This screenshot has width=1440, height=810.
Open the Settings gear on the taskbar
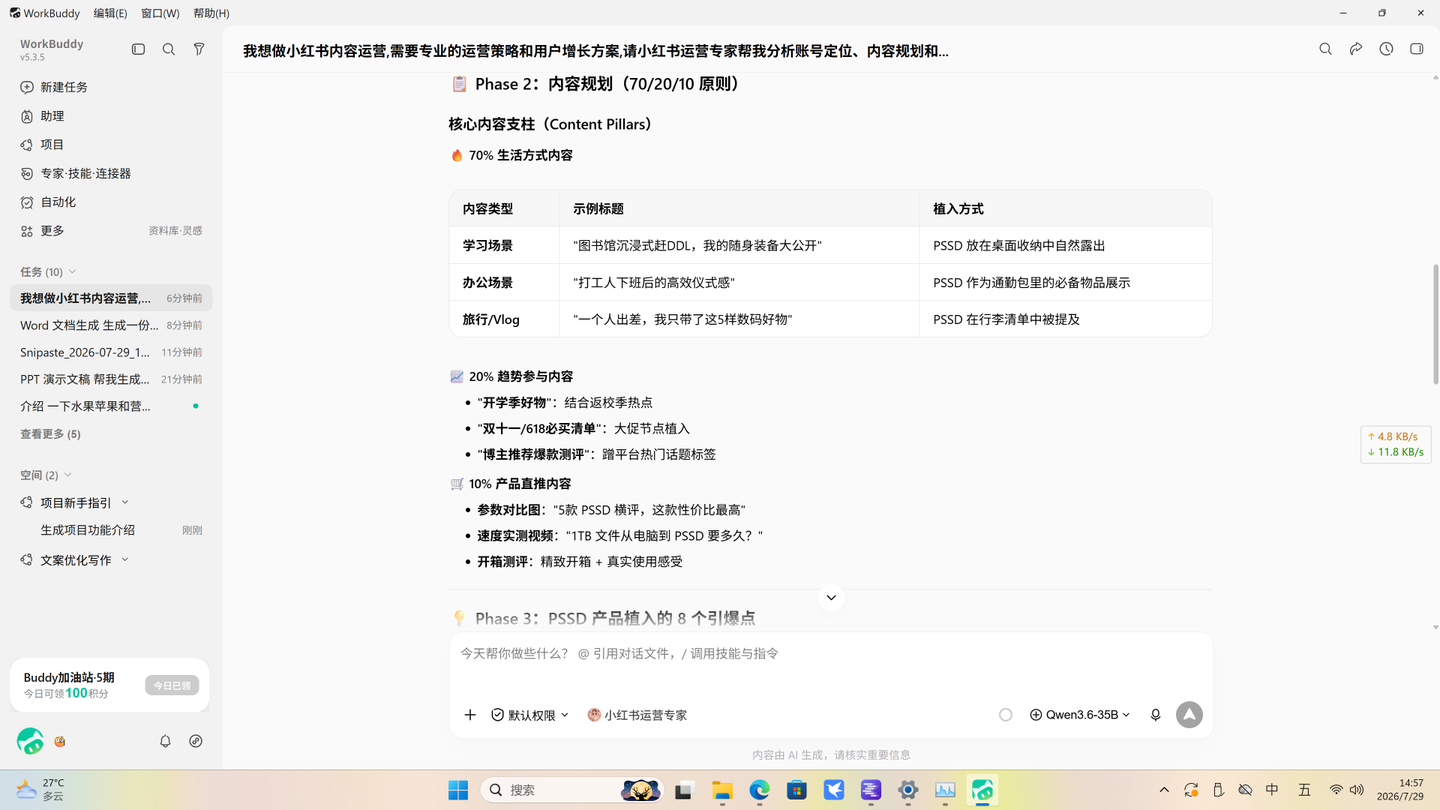pos(908,790)
